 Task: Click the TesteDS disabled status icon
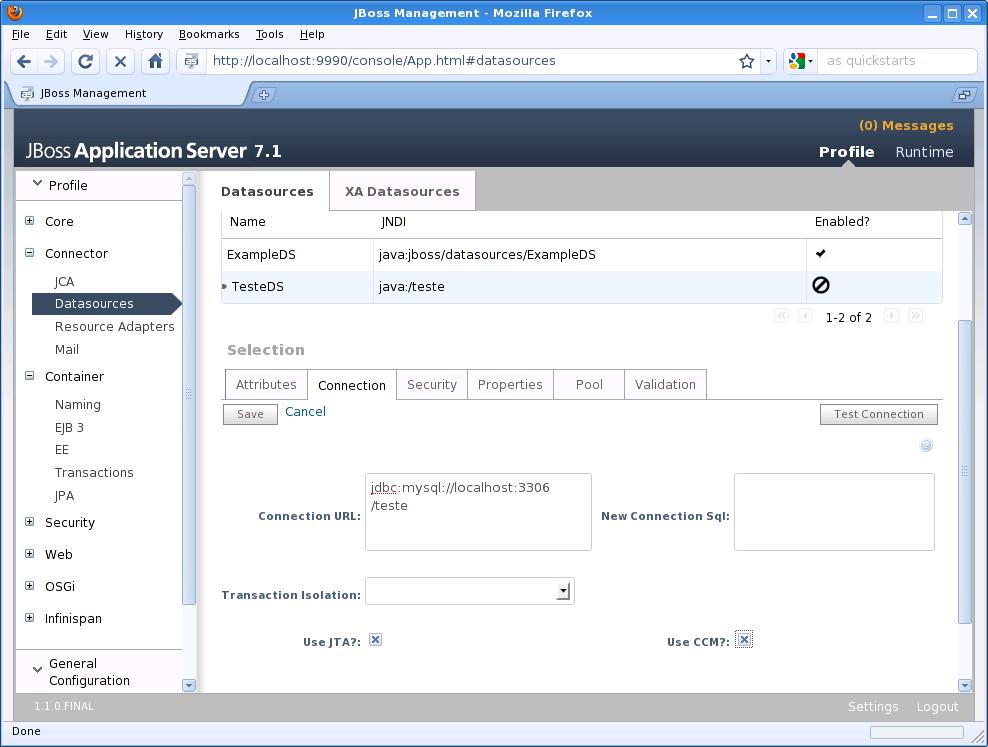click(820, 285)
